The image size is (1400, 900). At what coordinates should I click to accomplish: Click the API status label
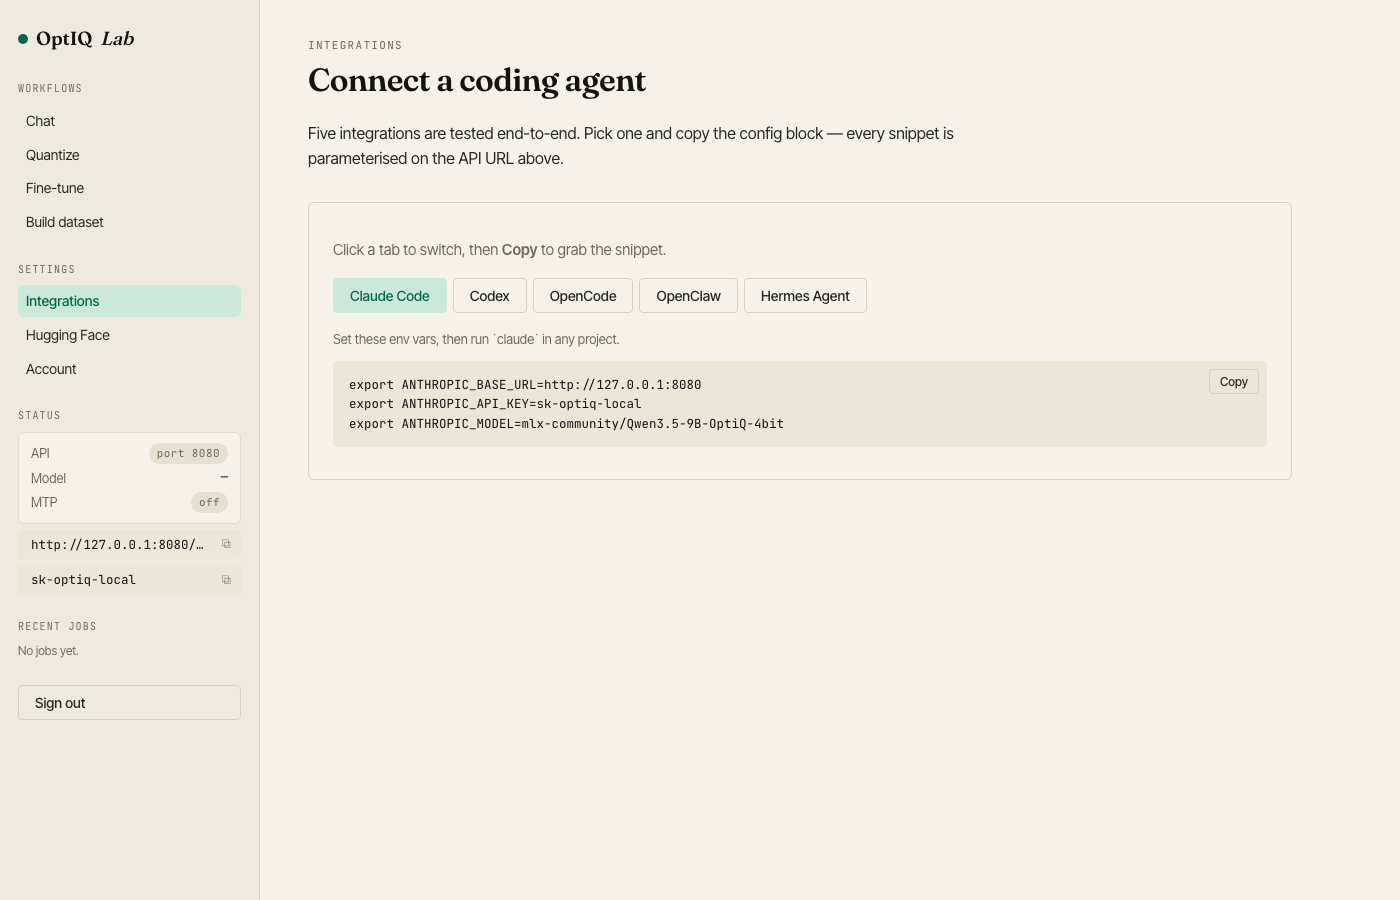click(40, 454)
